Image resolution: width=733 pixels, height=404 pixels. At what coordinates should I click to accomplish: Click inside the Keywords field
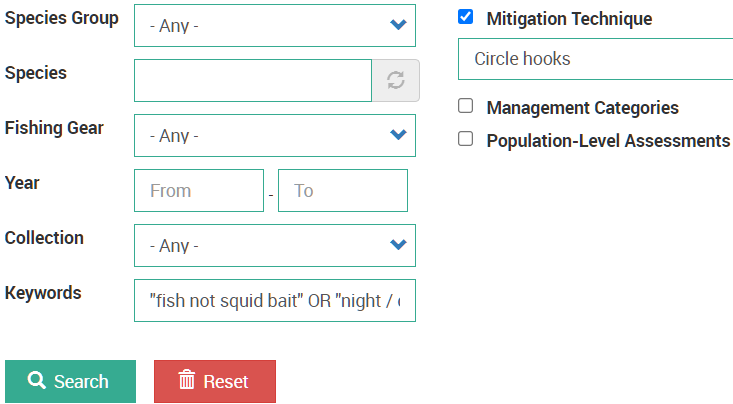[275, 301]
